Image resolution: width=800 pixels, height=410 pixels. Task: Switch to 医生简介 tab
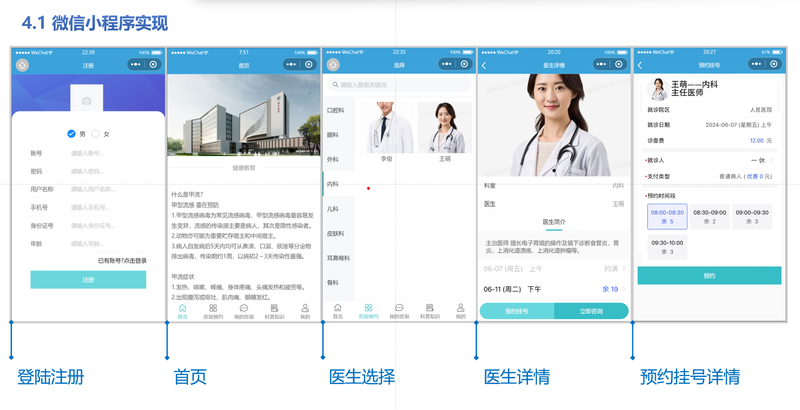[554, 222]
